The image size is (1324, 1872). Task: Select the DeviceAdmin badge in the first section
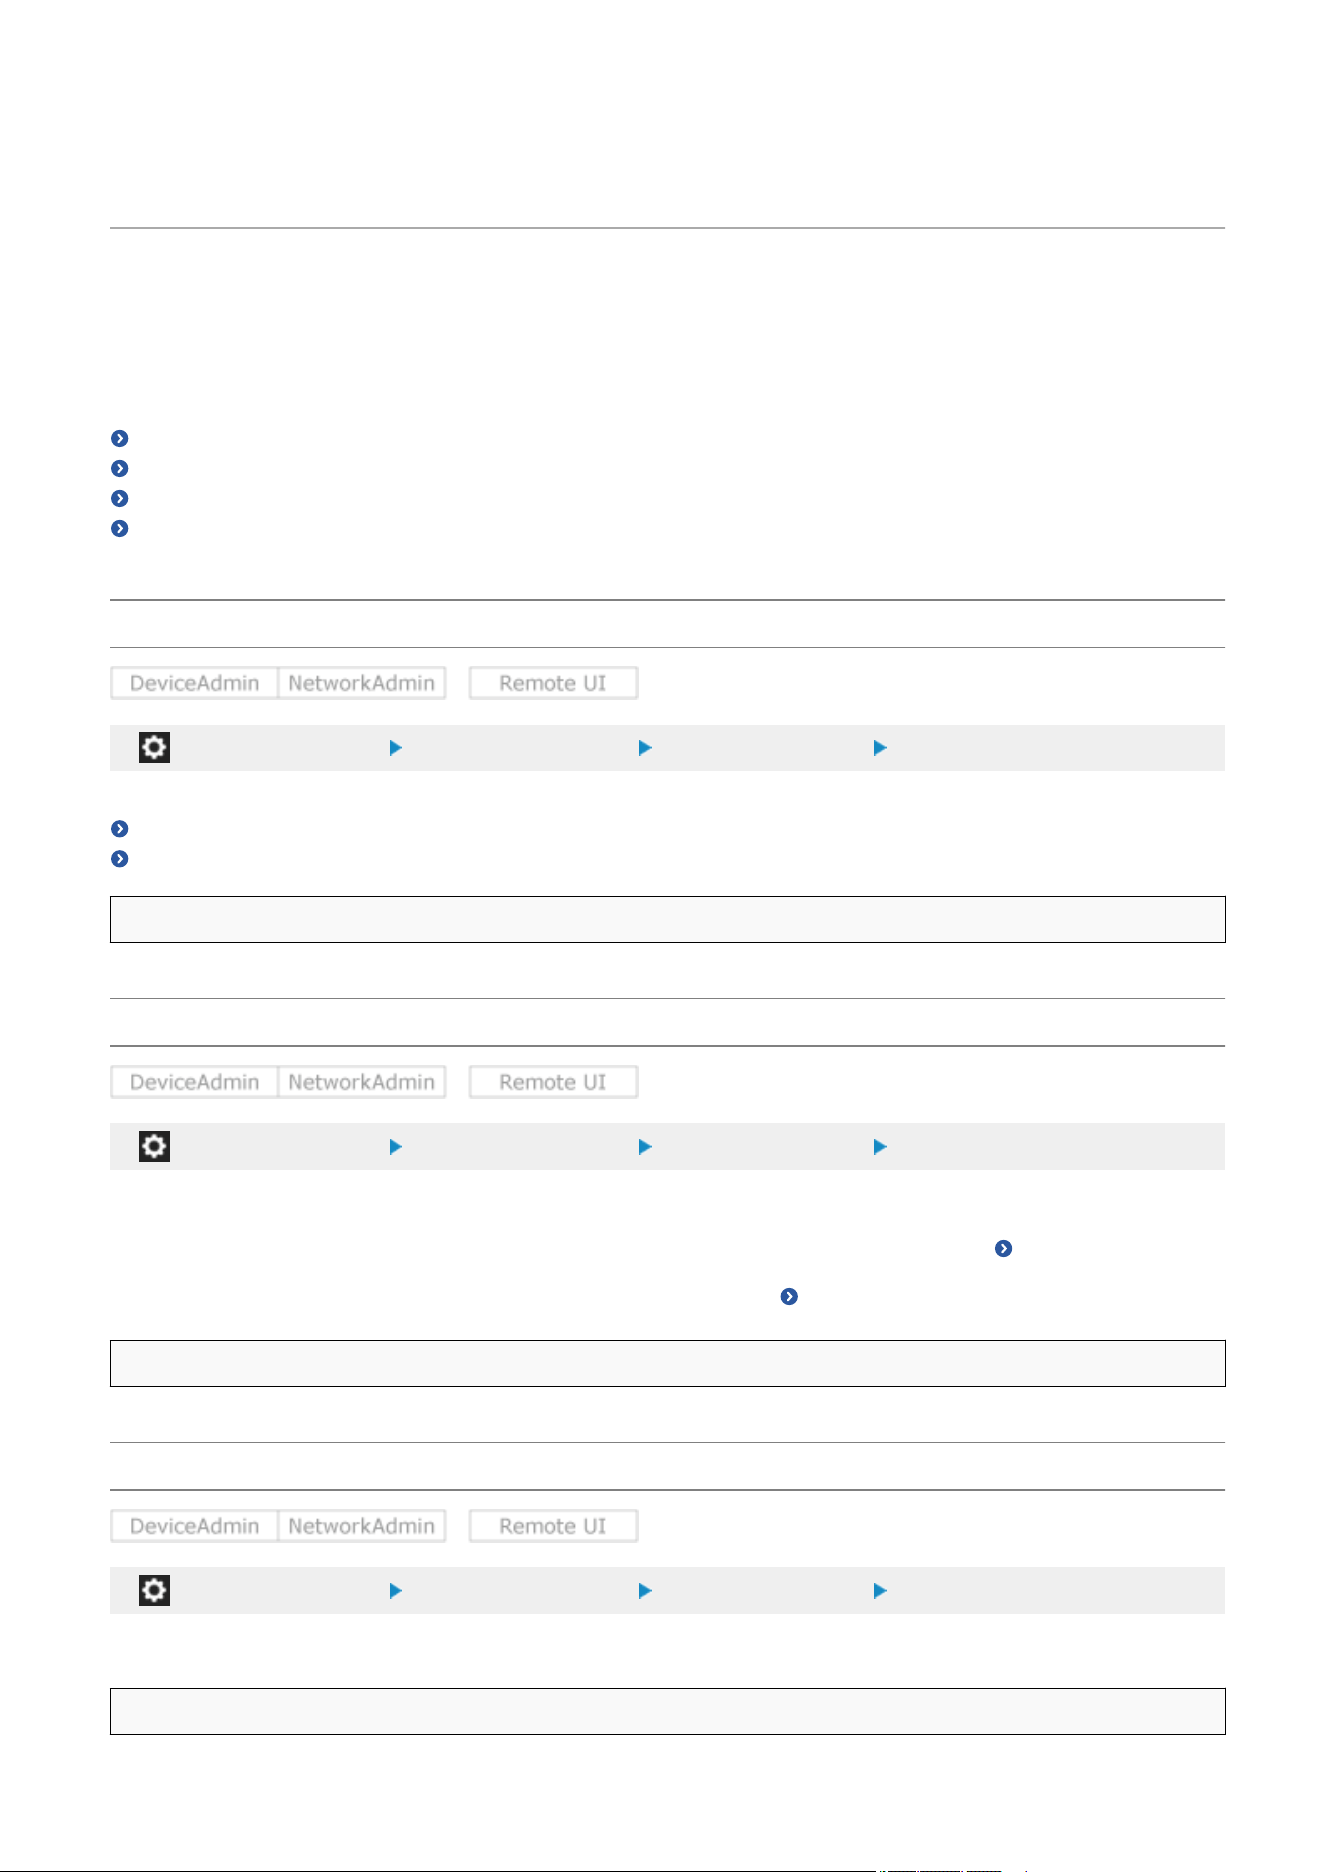tap(194, 683)
